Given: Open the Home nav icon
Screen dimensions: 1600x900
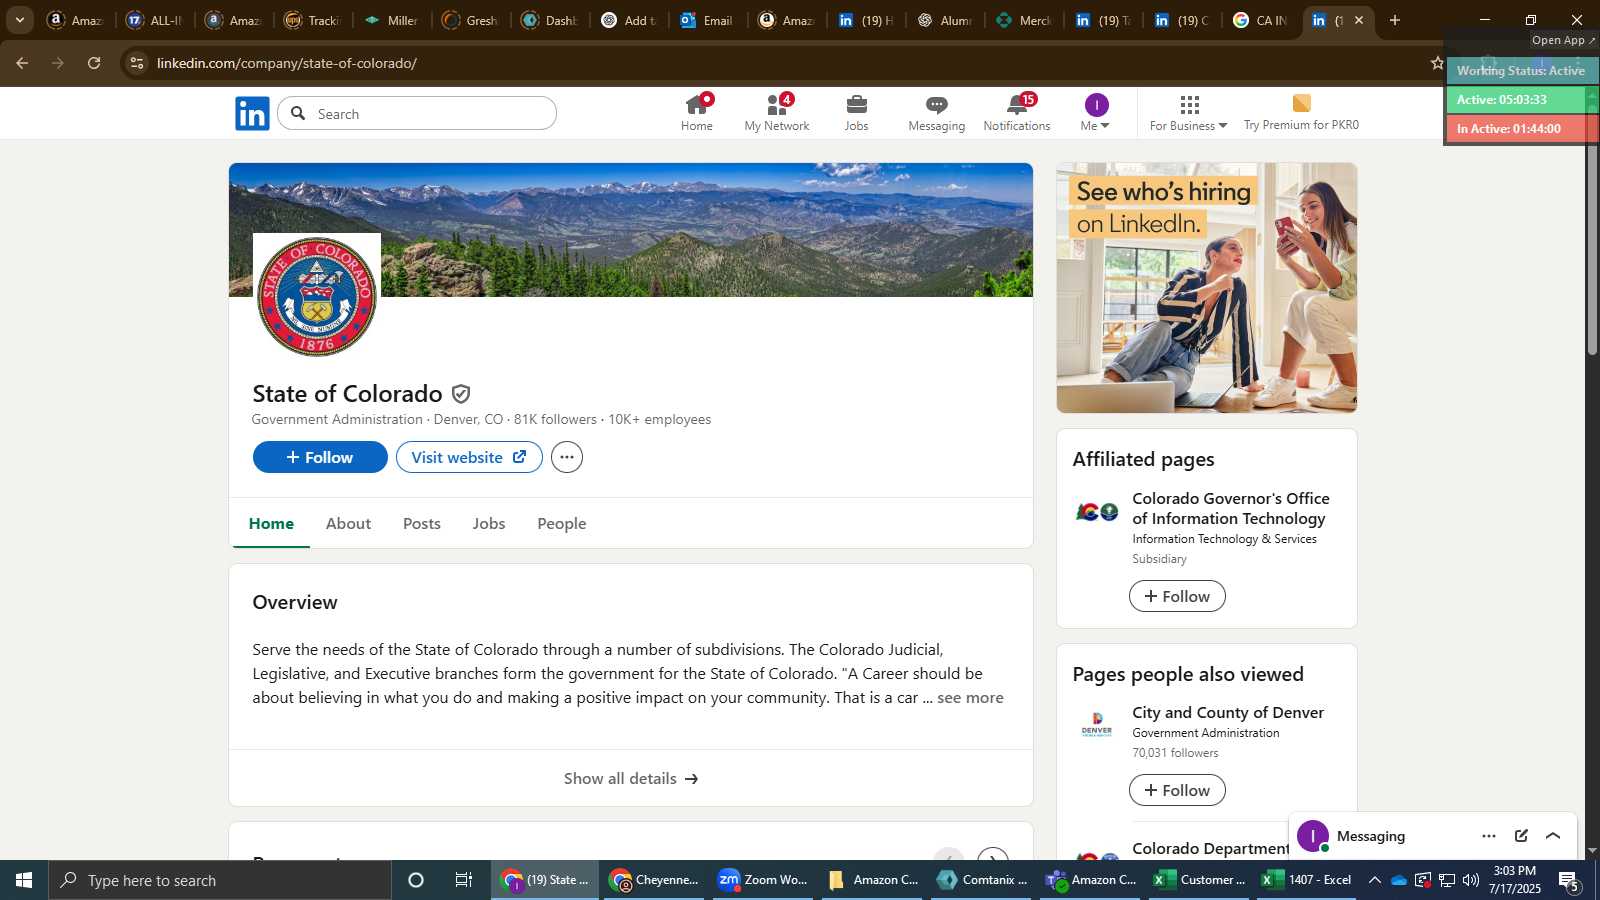Looking at the screenshot, I should [697, 113].
